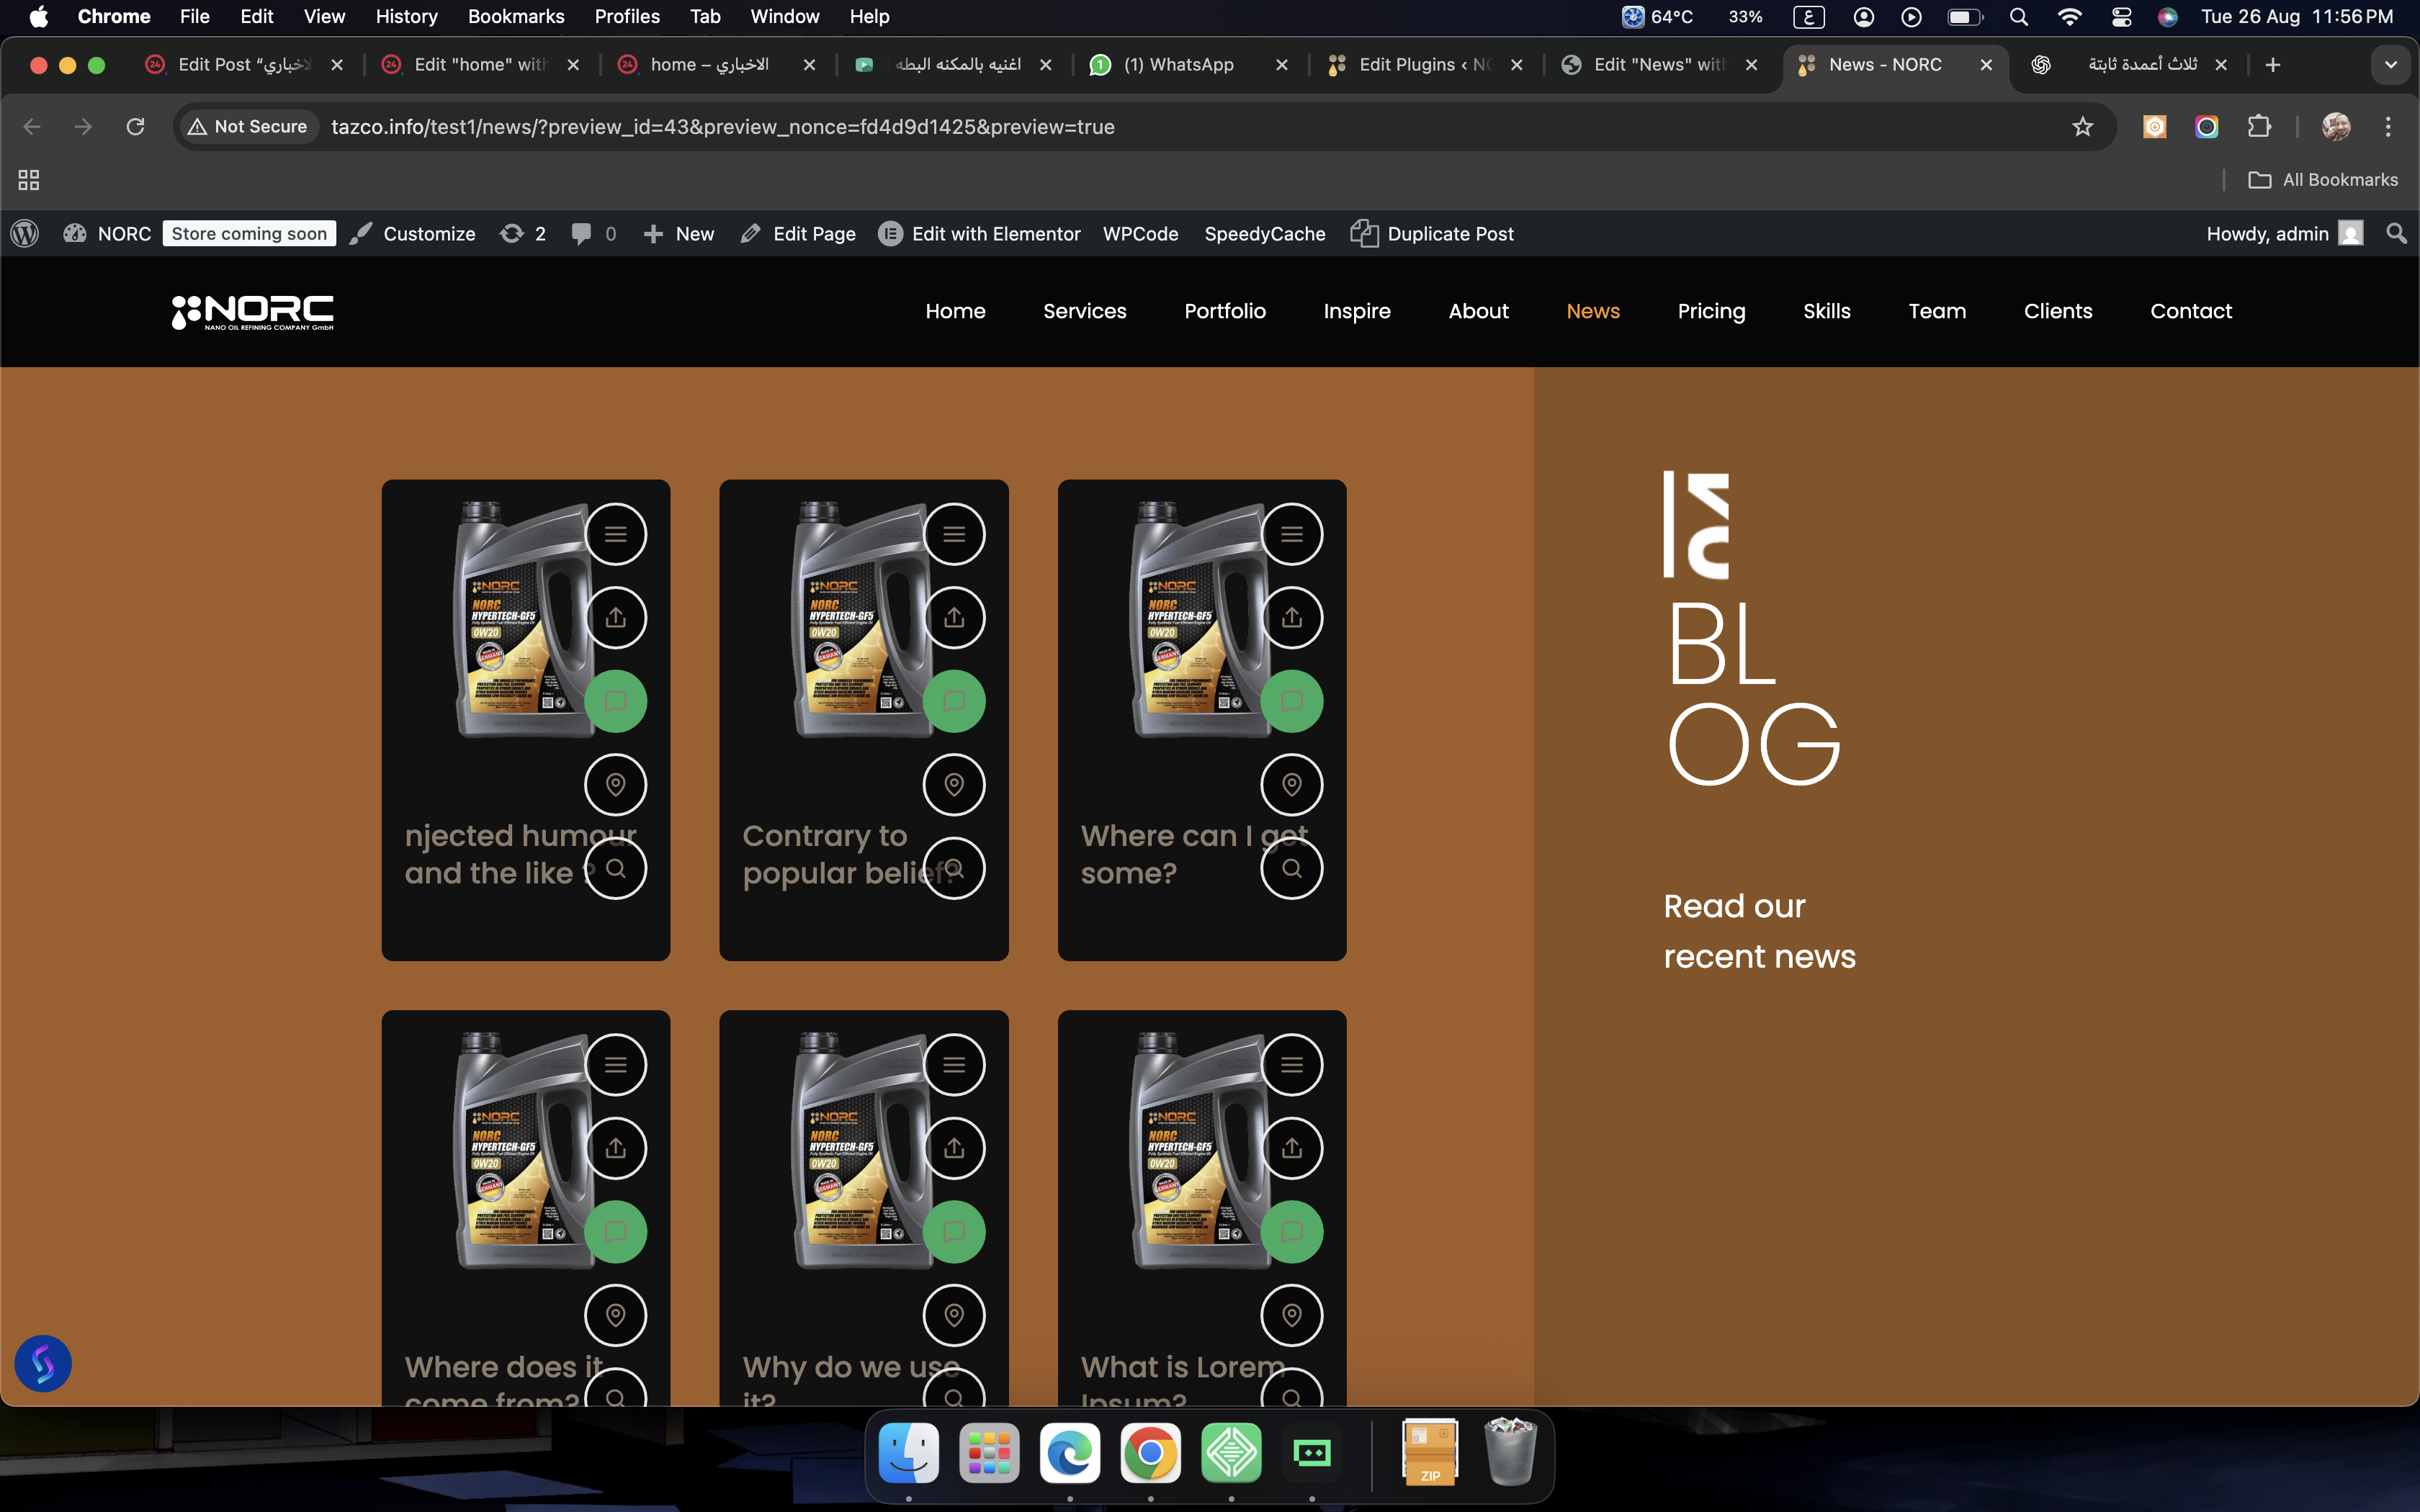Viewport: 2420px width, 1512px height.
Task: Reload the current page
Action: click(135, 127)
